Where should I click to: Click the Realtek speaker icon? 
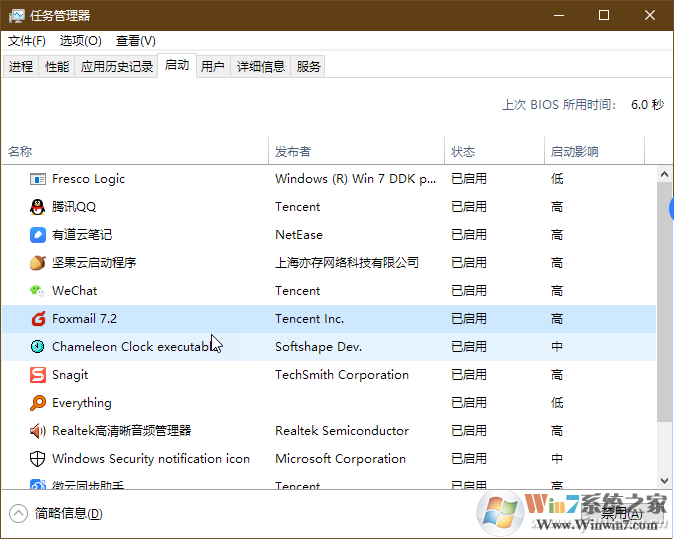(38, 431)
